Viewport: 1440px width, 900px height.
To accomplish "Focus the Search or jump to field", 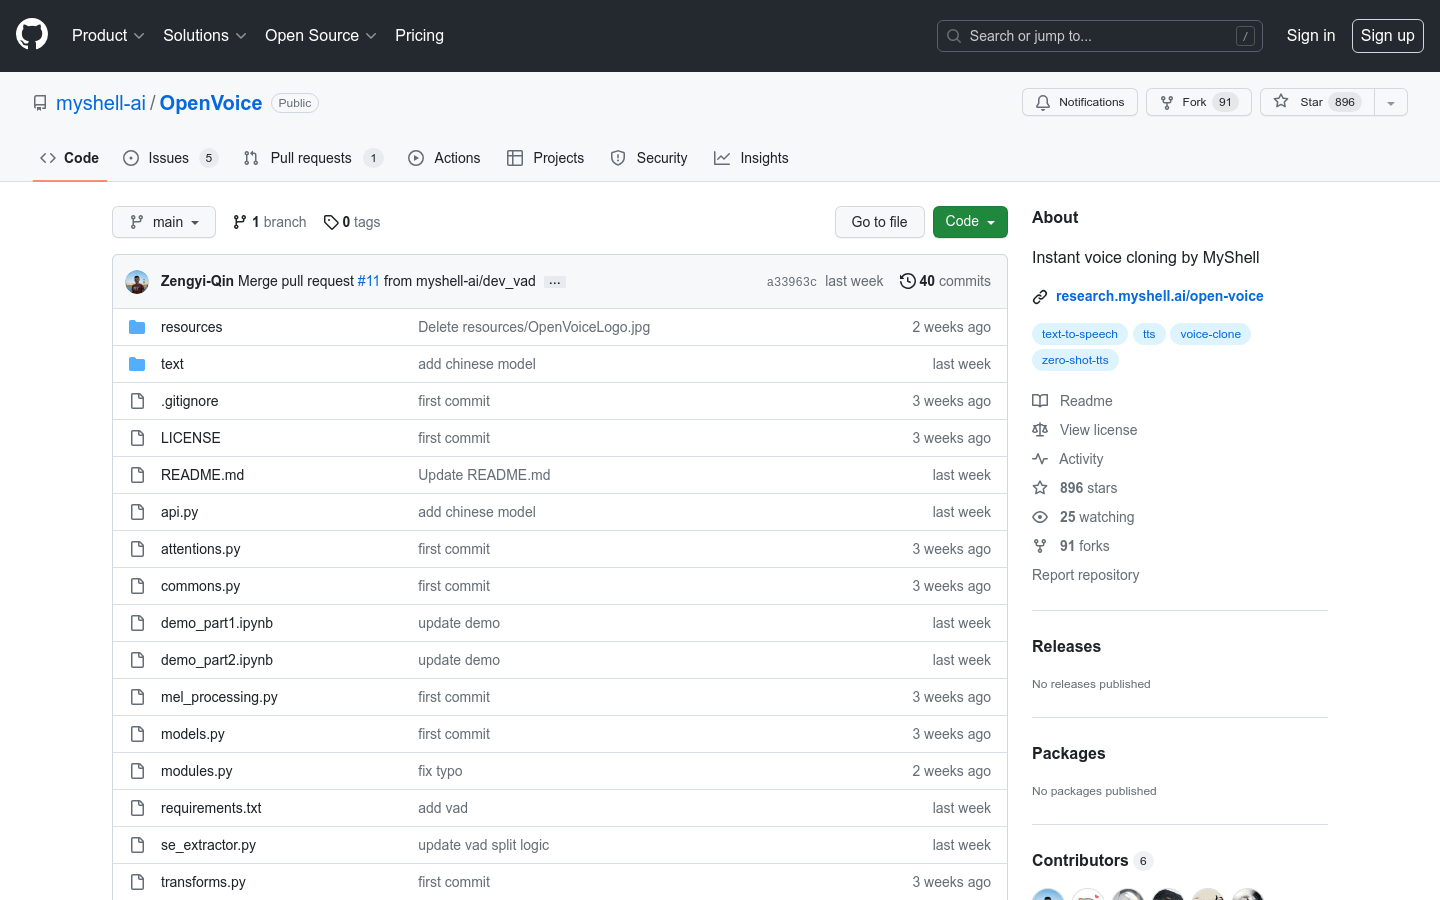I will click(x=1099, y=36).
